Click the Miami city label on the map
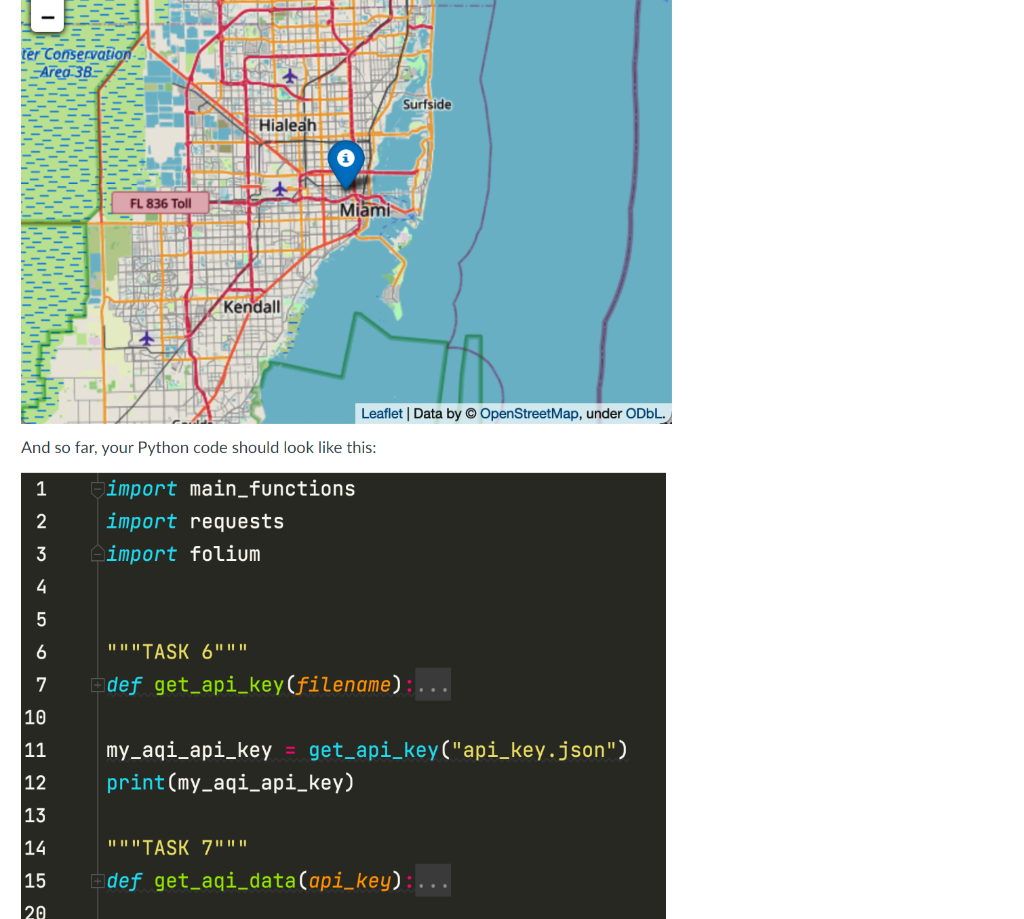Screen dimensions: 1024x919 click(x=366, y=209)
